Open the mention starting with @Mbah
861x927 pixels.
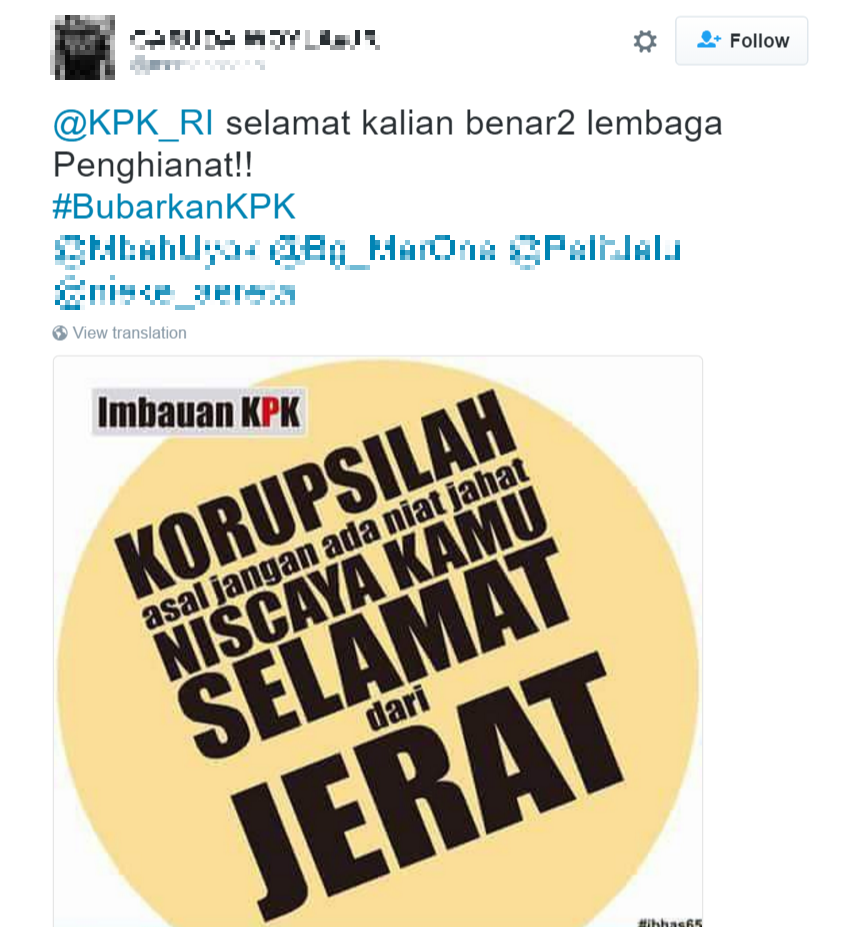(157, 249)
